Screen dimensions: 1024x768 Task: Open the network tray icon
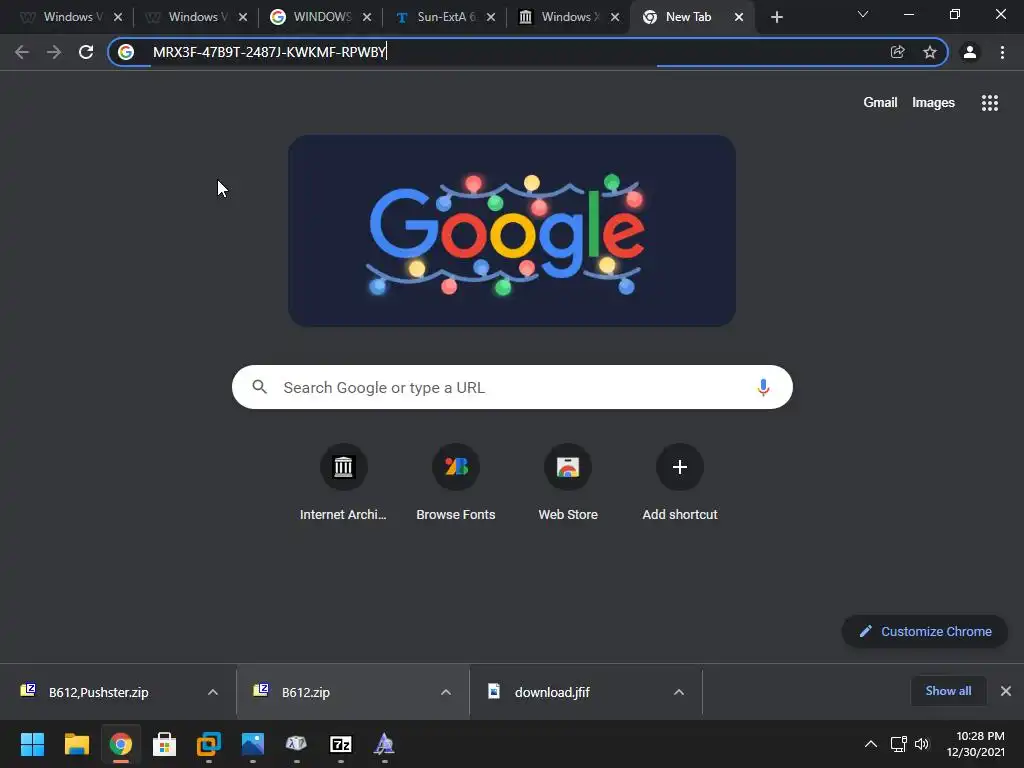click(899, 744)
